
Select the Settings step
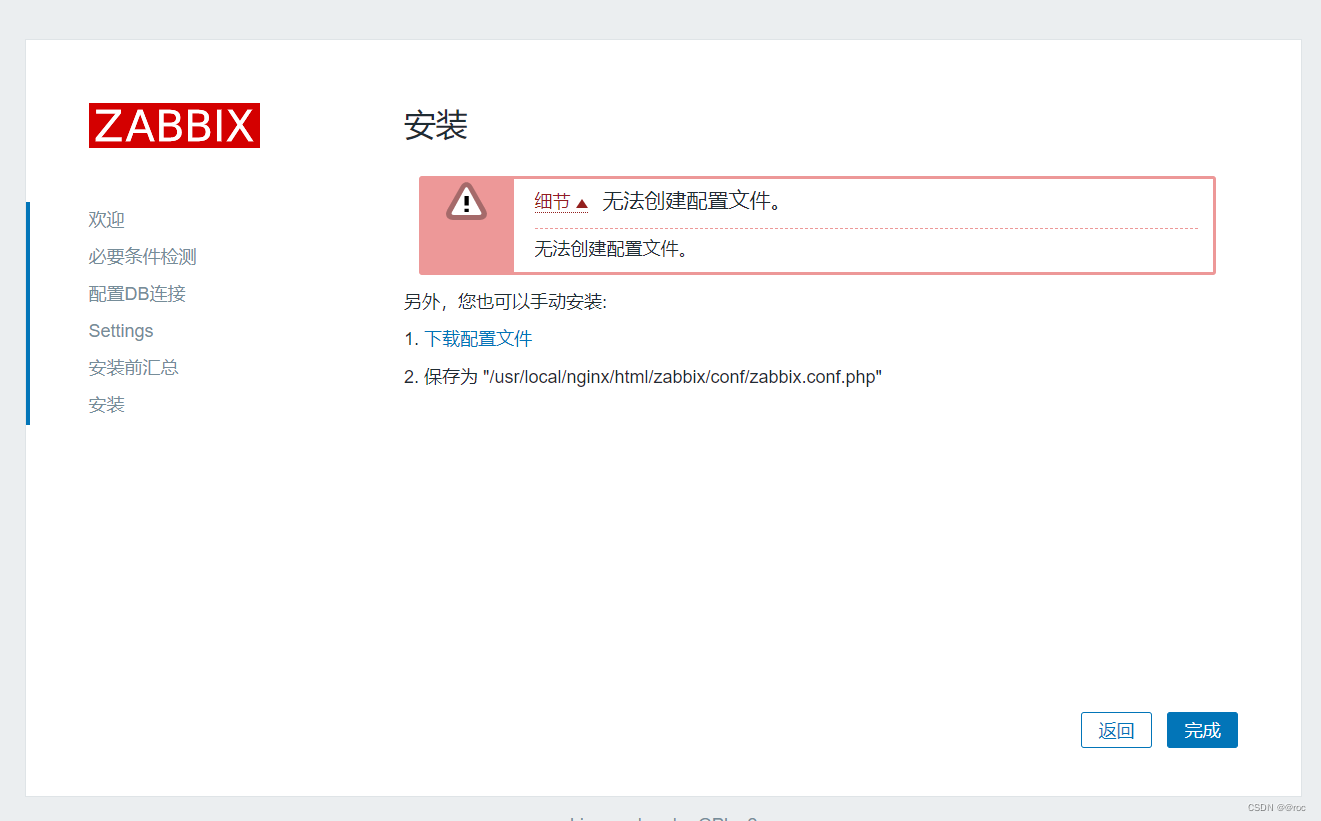tap(120, 330)
